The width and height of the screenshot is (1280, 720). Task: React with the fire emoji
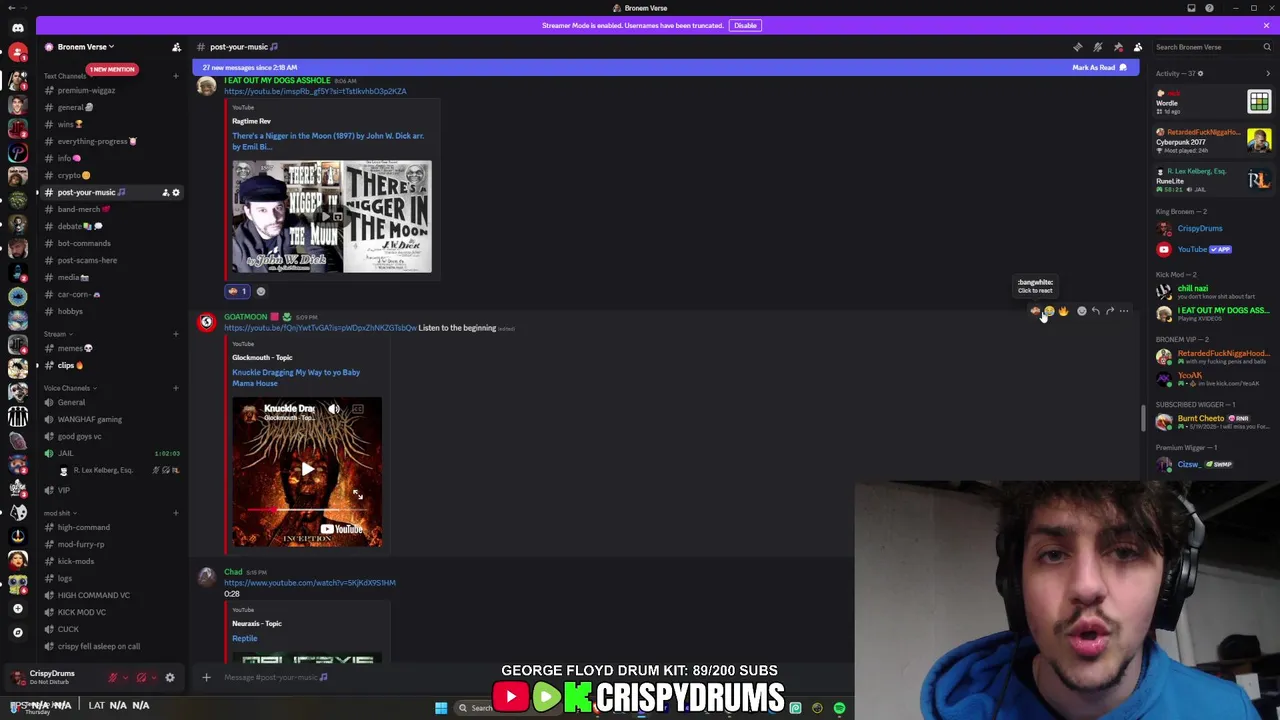point(1063,311)
